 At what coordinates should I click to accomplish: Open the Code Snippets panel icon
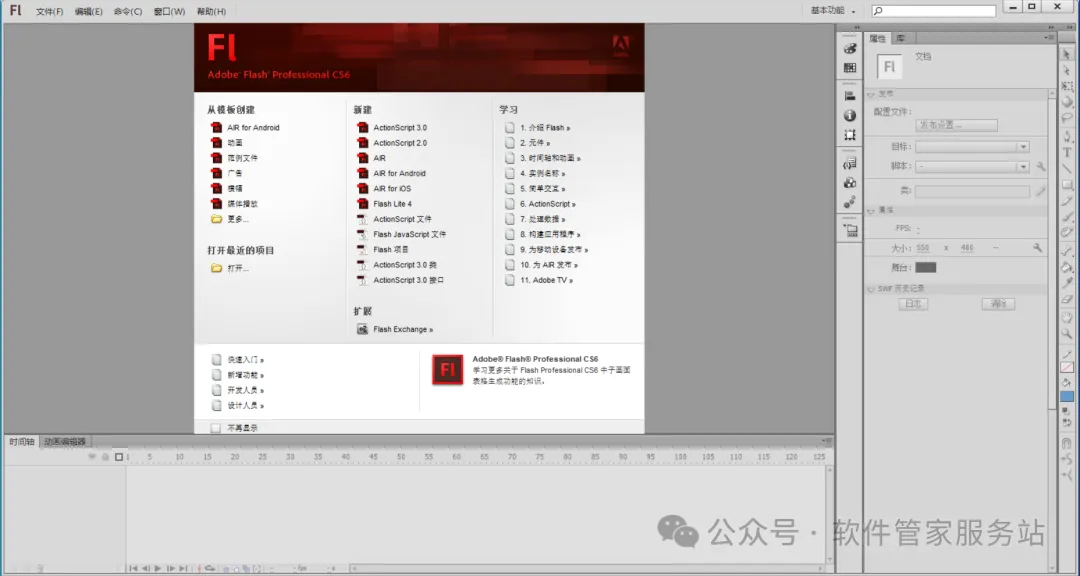pos(850,163)
